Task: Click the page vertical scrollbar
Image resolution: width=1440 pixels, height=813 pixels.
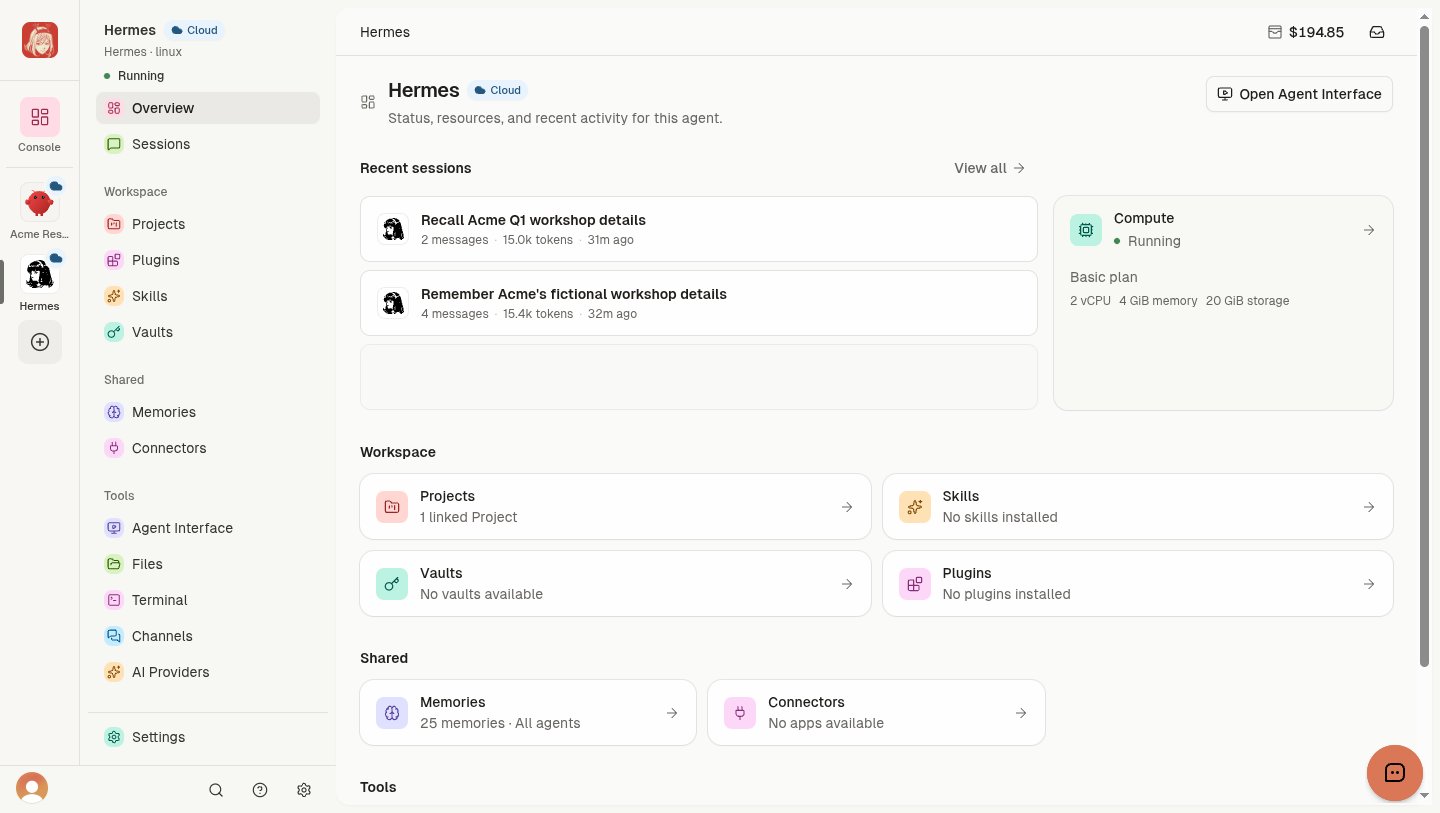Action: pyautogui.click(x=1425, y=346)
